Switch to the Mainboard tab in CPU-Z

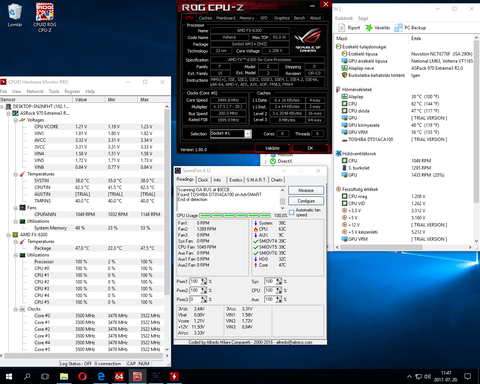coord(226,18)
